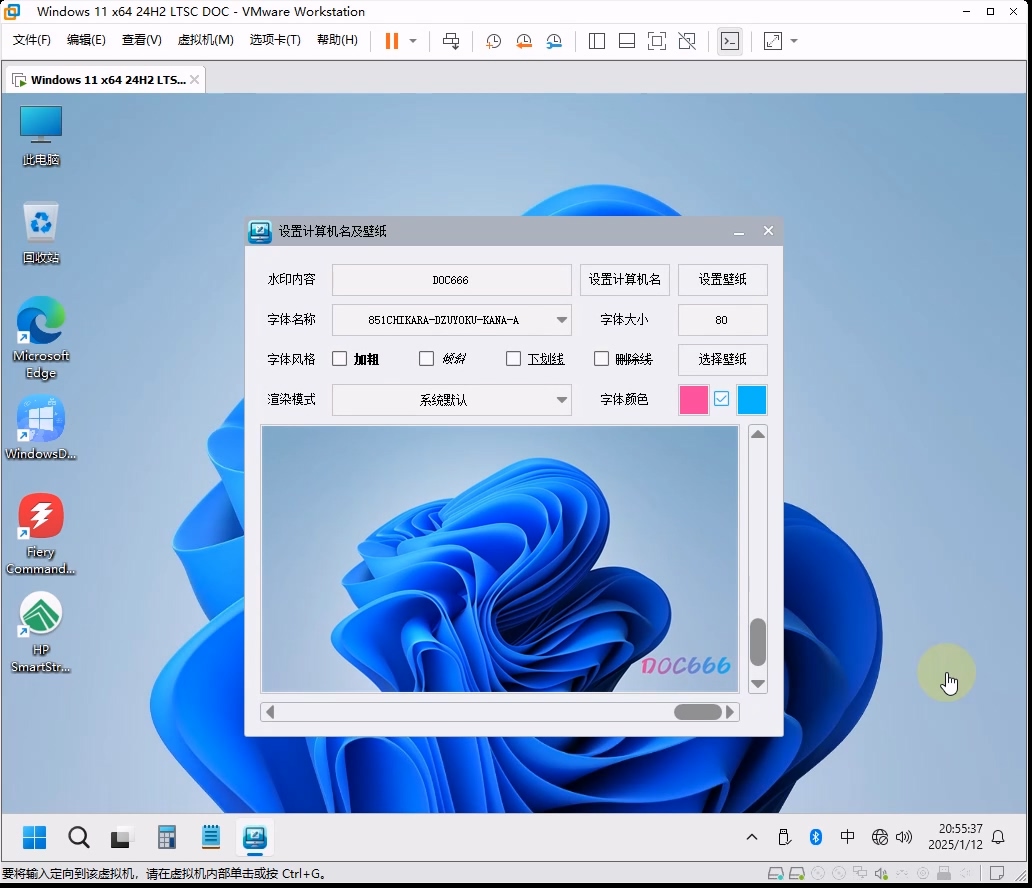The width and height of the screenshot is (1032, 888).
Task: Open taskbar Search
Action: coord(79,837)
